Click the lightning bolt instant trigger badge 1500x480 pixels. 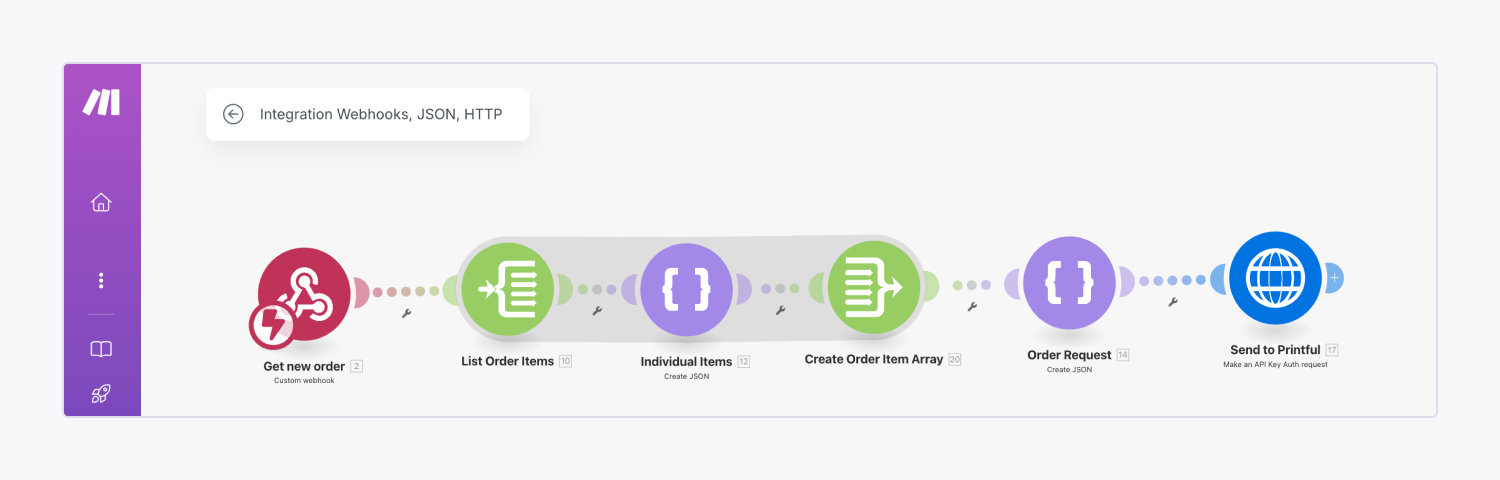(272, 324)
